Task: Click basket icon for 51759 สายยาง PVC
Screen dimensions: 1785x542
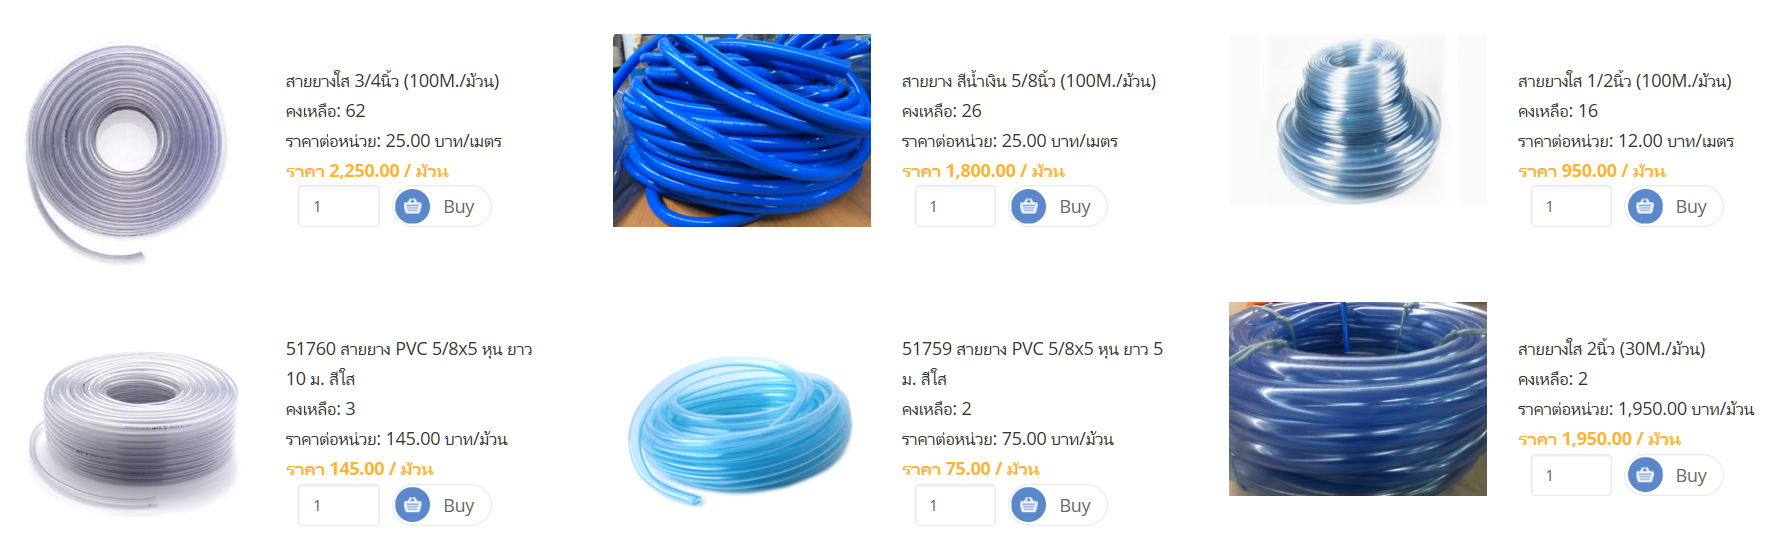Action: click(x=1029, y=505)
